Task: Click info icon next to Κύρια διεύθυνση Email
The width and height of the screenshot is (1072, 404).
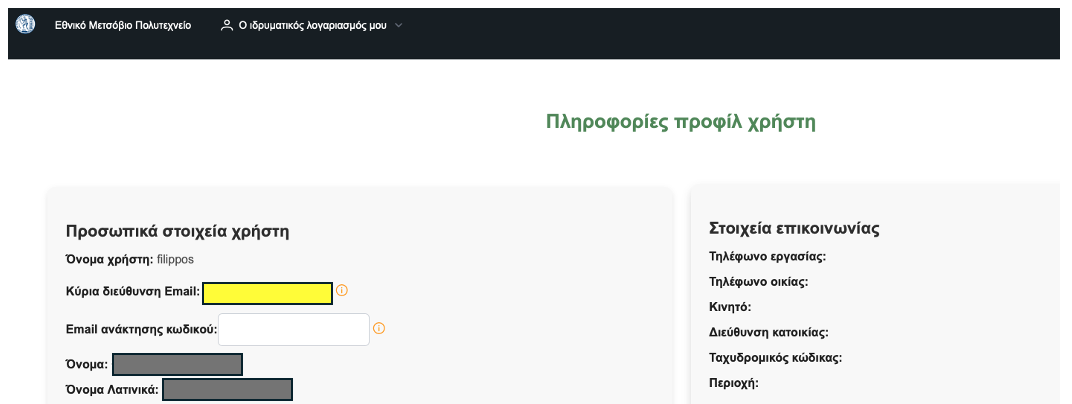Action: click(341, 291)
